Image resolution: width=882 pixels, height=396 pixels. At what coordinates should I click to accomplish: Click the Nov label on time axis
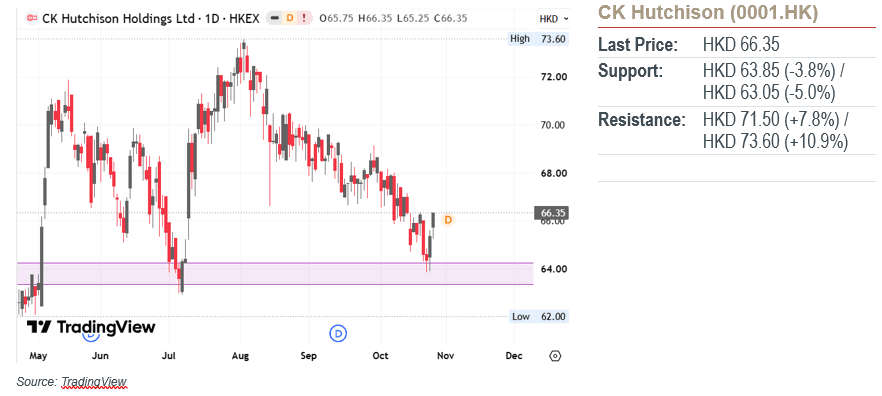[446, 356]
